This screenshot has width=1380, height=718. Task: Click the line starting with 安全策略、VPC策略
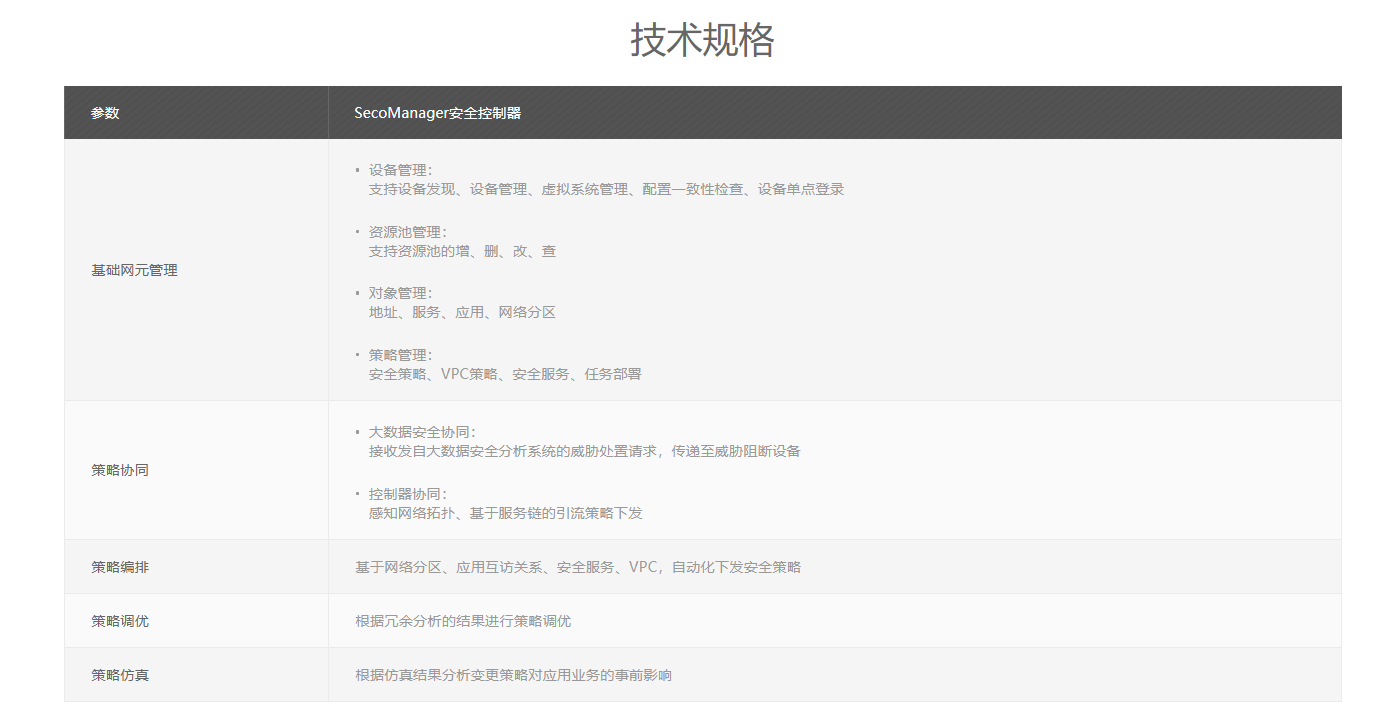tap(505, 374)
